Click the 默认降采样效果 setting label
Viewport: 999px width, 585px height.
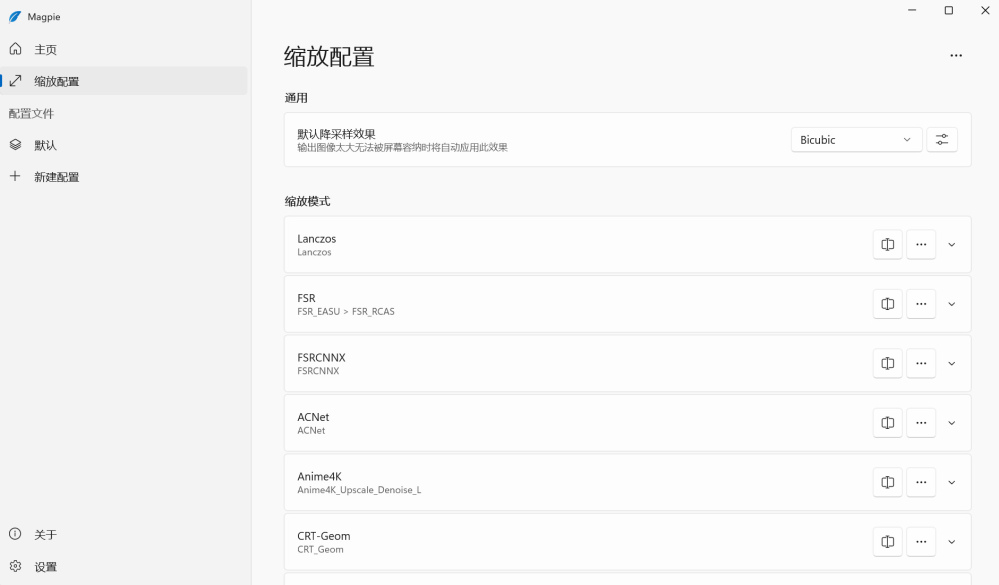[336, 134]
